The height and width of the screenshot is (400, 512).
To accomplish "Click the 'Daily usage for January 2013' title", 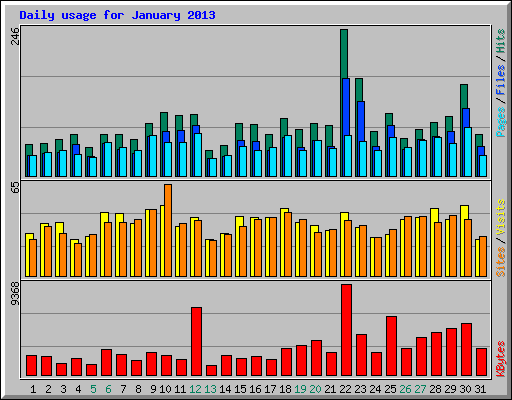I will (117, 15).
